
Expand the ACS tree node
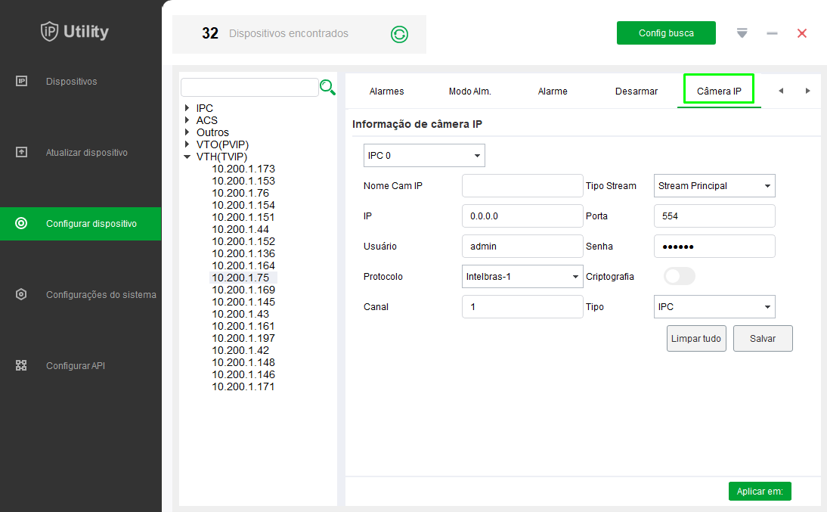[x=187, y=120]
